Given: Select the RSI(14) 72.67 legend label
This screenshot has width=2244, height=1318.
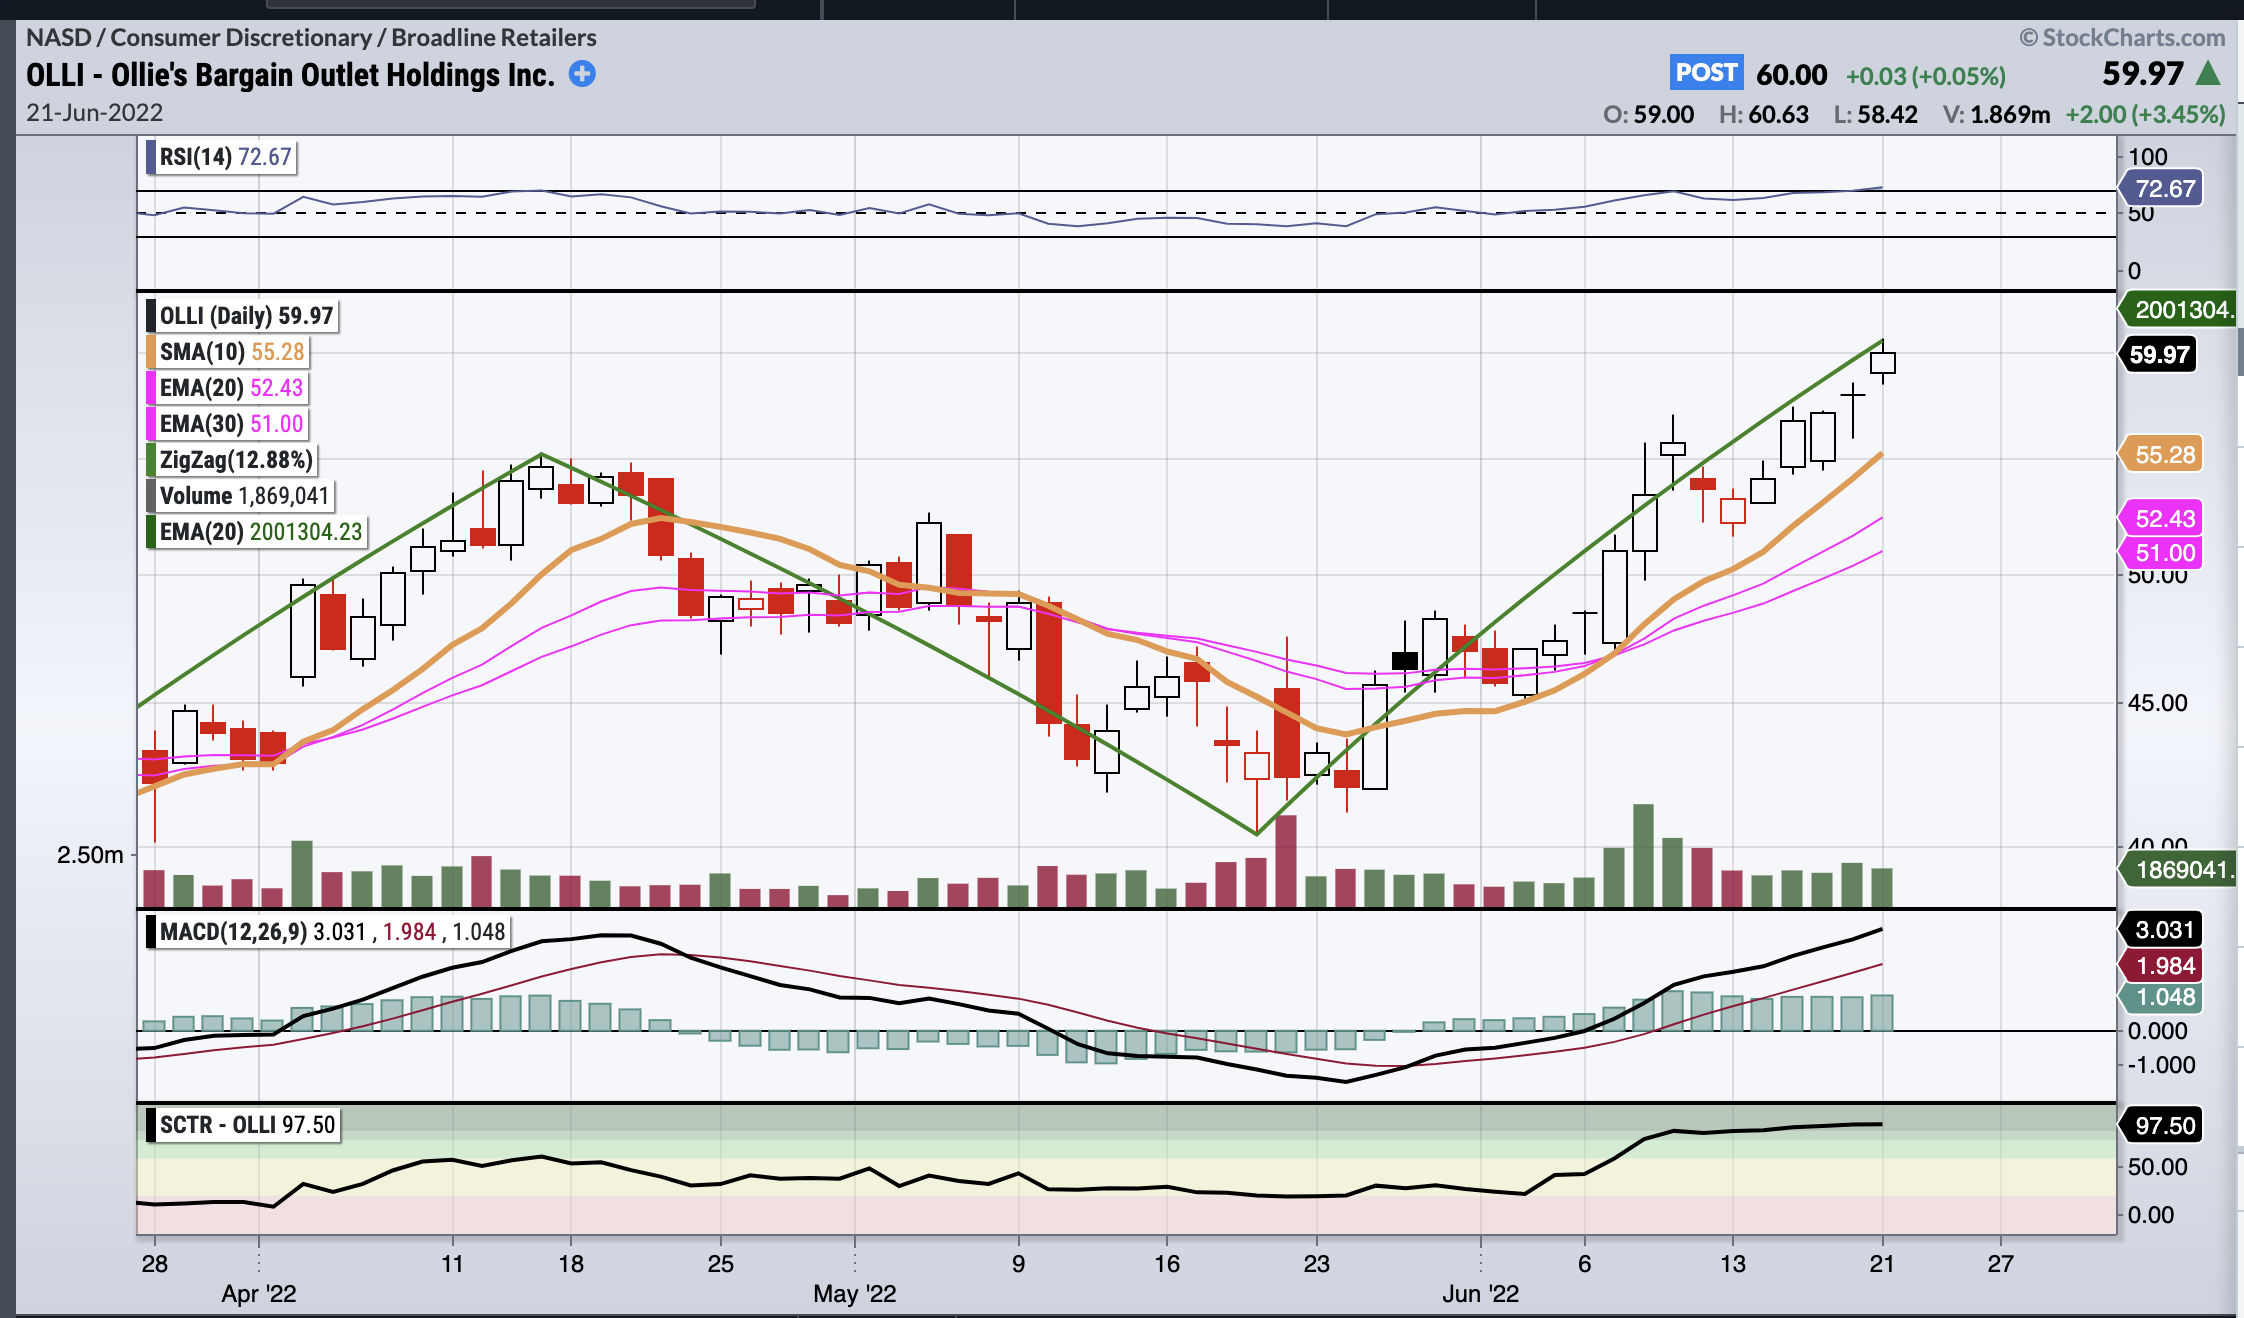Looking at the screenshot, I should tap(221, 157).
